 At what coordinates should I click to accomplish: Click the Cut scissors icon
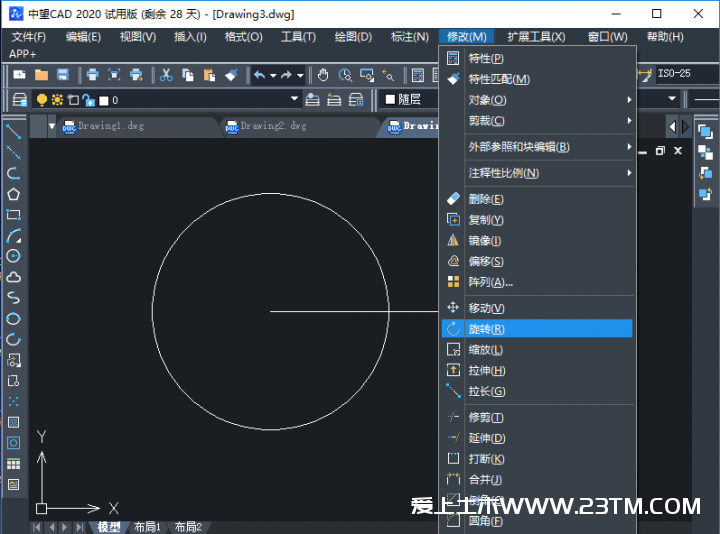pos(166,75)
